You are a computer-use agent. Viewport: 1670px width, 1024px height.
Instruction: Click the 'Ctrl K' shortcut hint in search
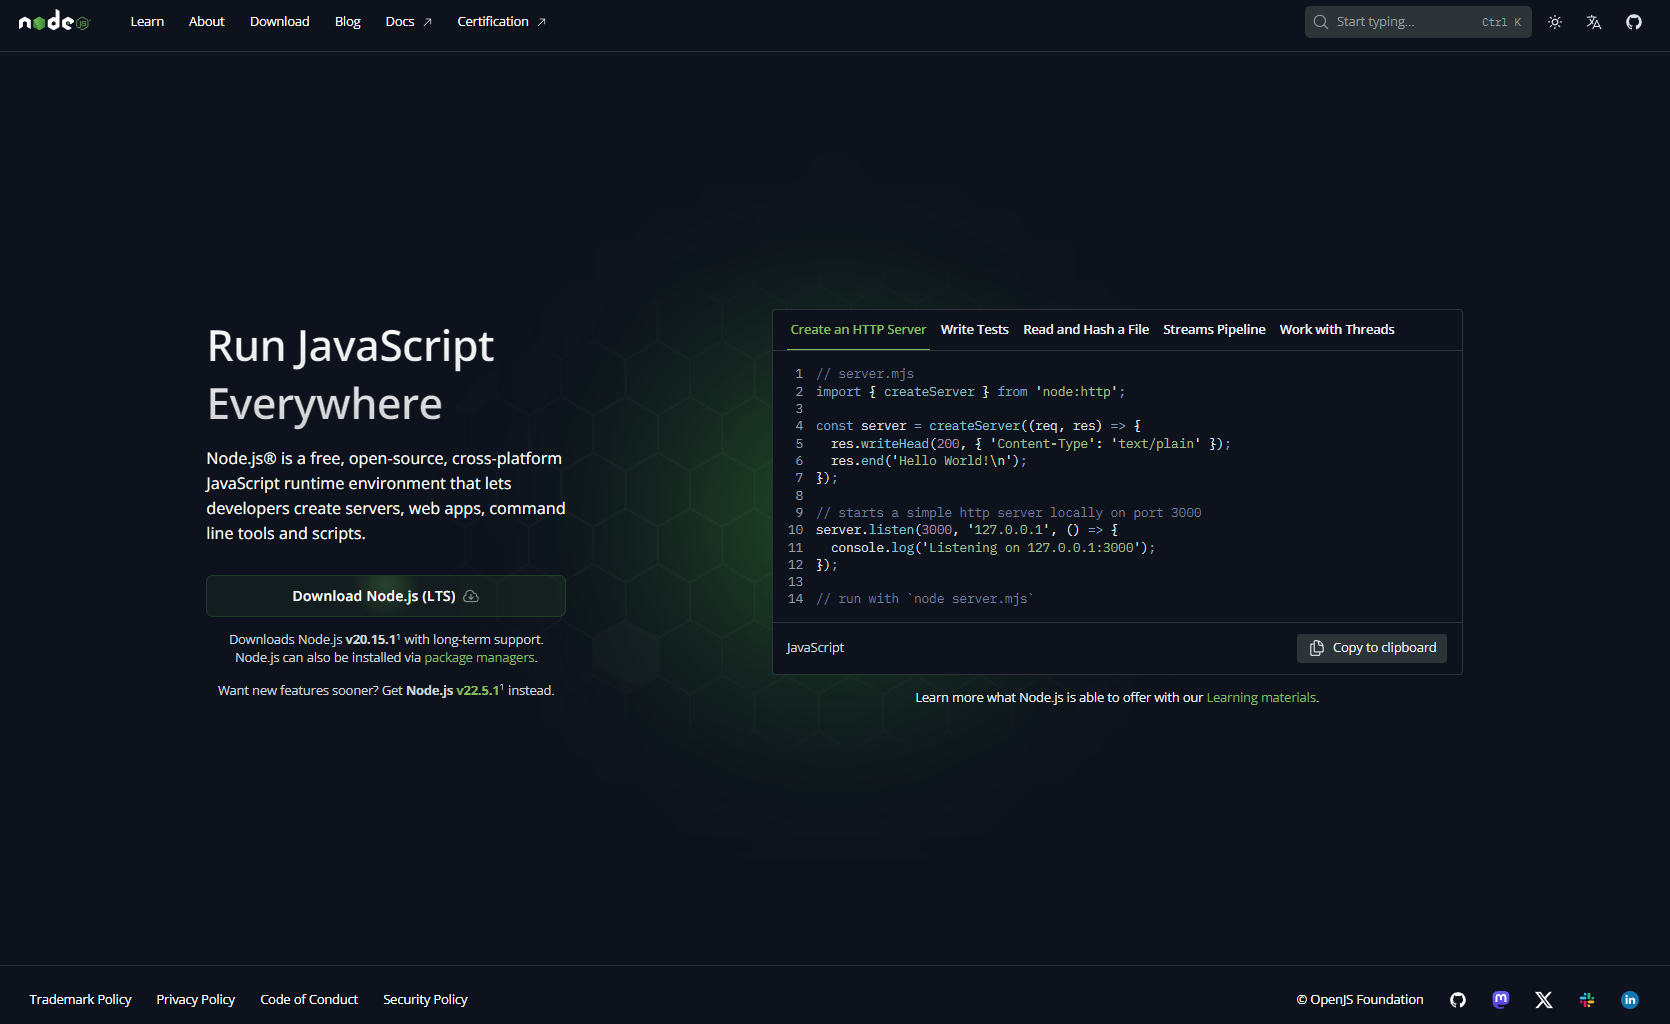point(1501,22)
